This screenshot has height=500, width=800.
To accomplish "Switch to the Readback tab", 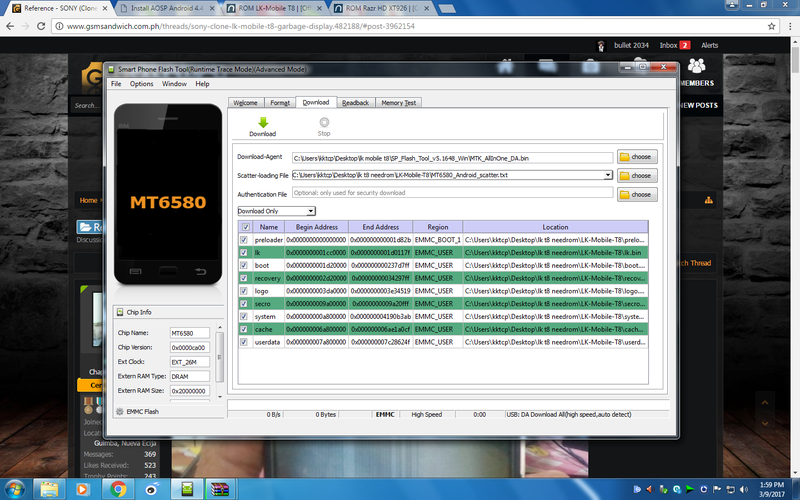I will click(356, 103).
